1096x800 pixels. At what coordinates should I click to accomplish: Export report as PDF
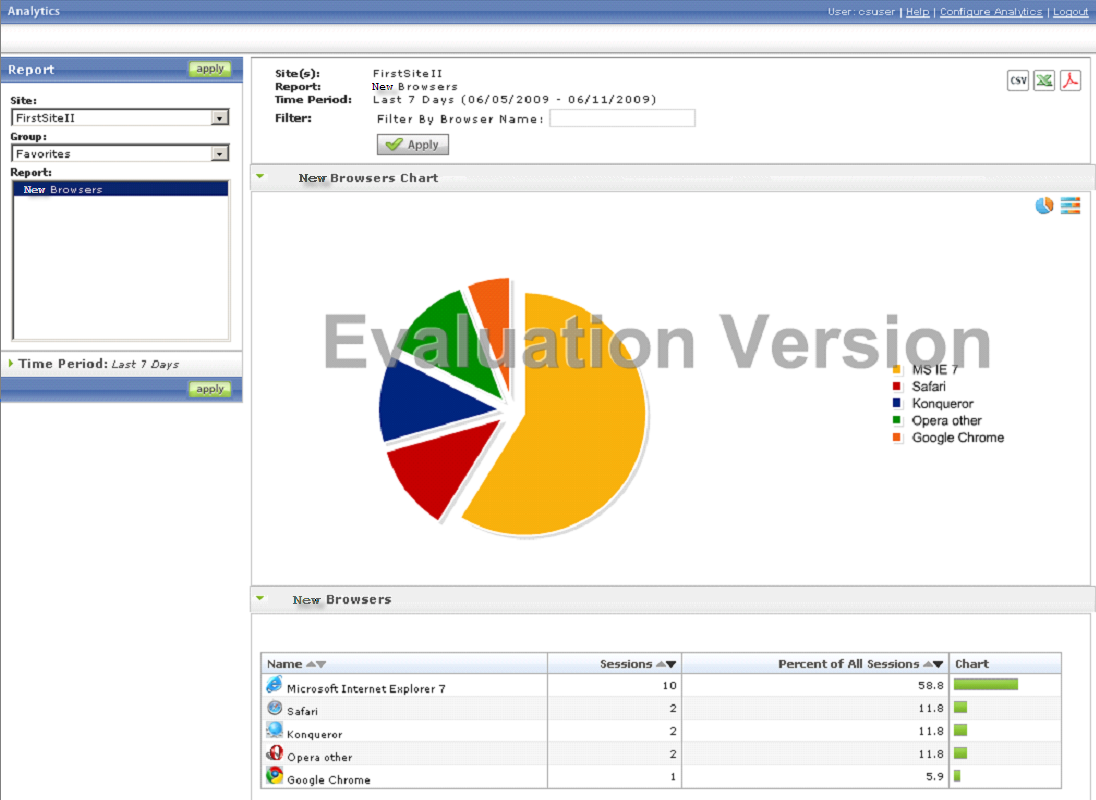pos(1070,80)
